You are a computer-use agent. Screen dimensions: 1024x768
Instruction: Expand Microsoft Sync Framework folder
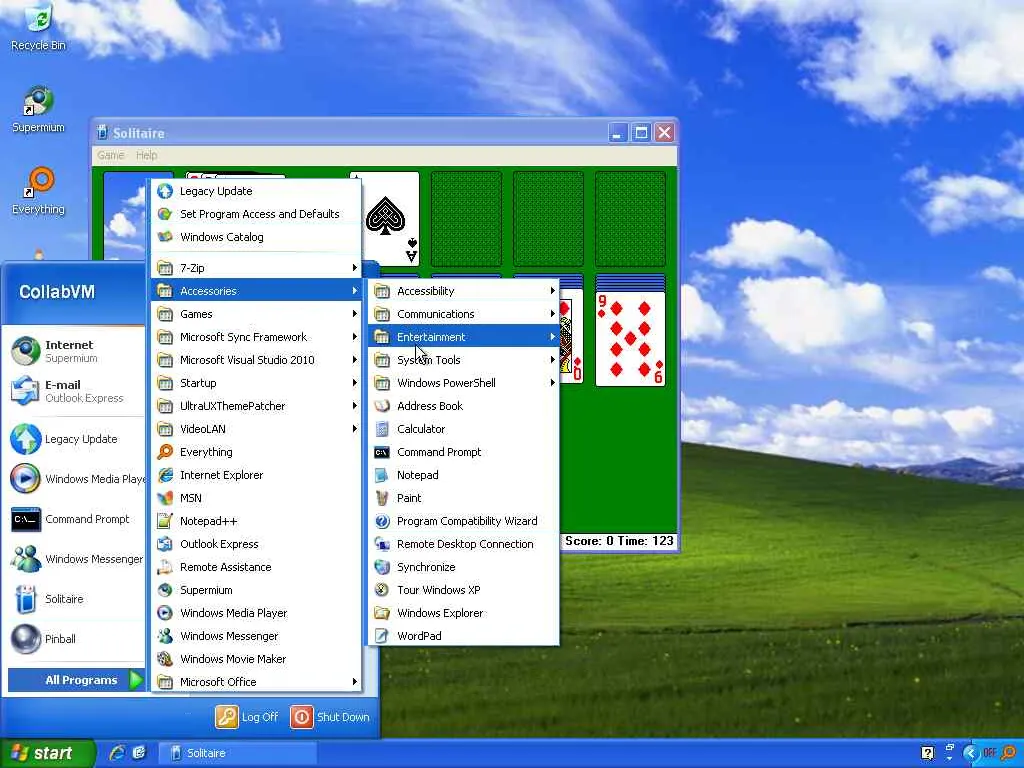point(256,337)
